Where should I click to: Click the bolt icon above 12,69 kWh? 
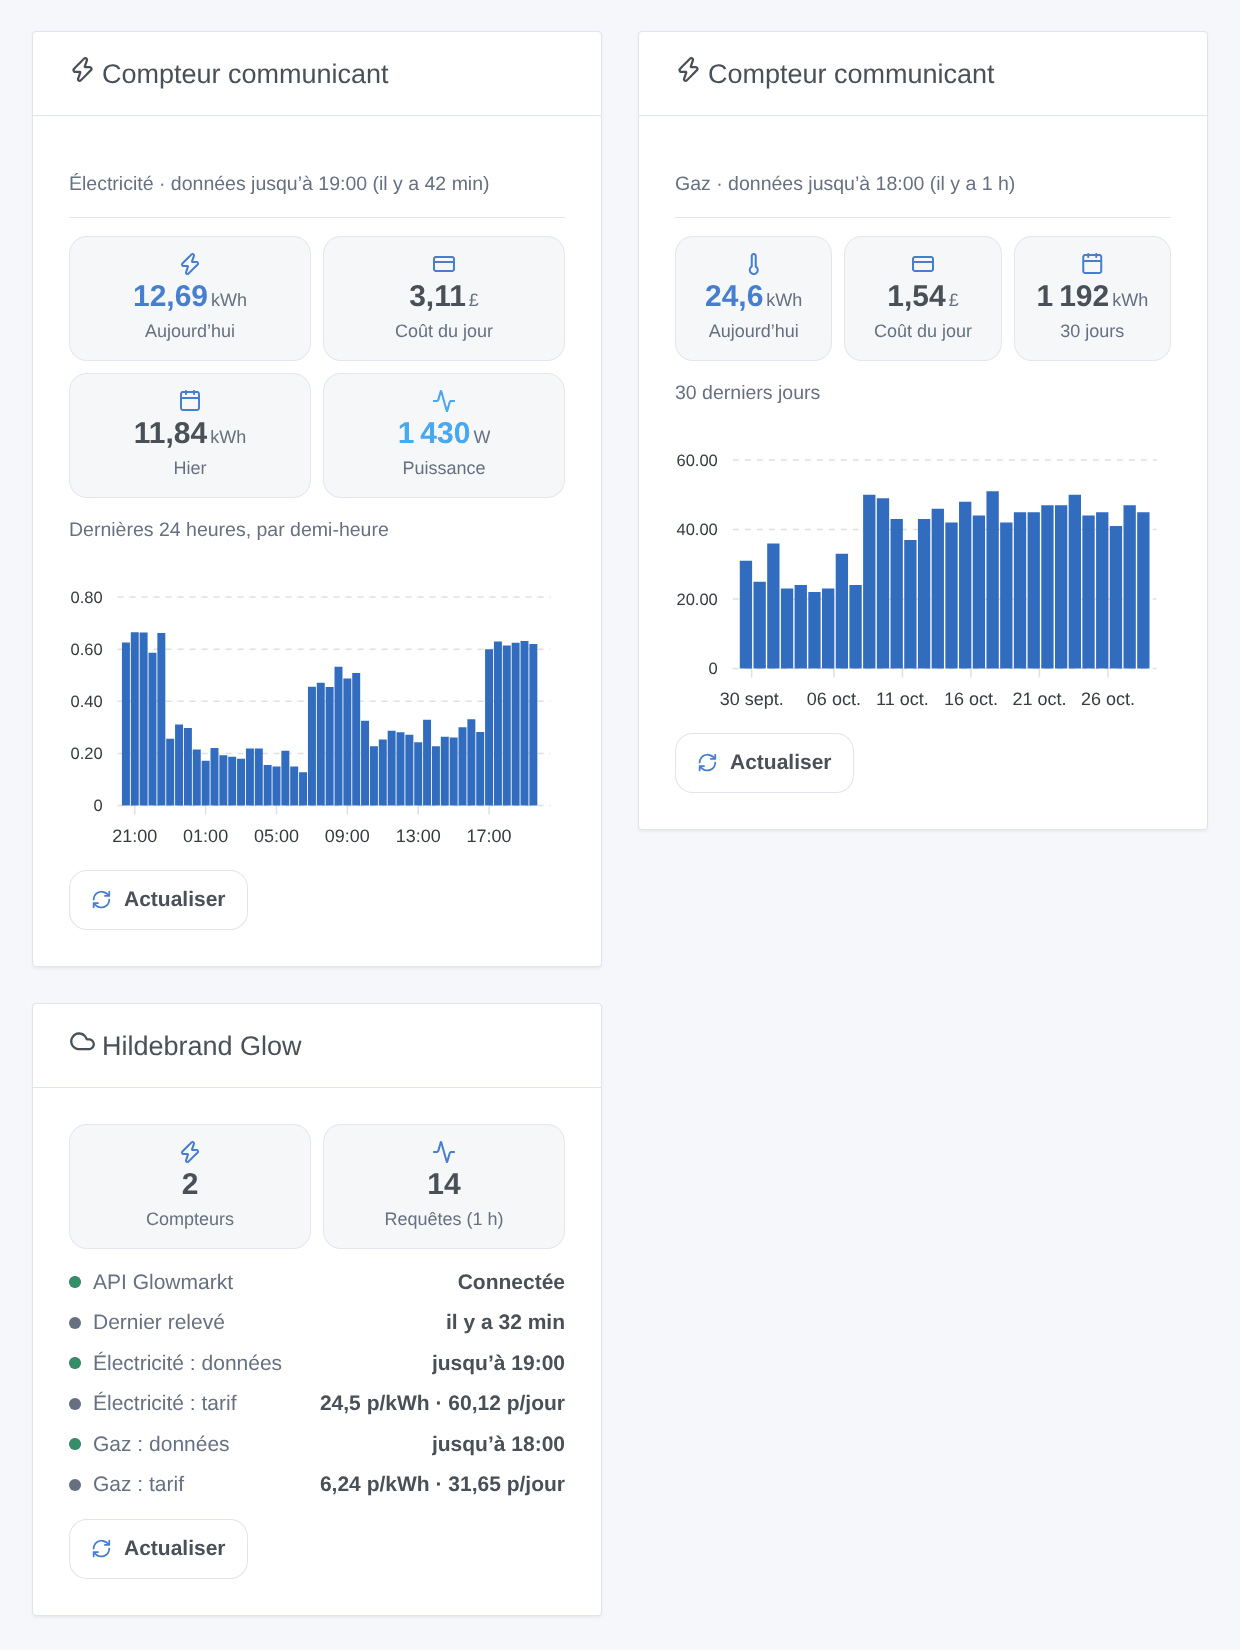tap(190, 264)
